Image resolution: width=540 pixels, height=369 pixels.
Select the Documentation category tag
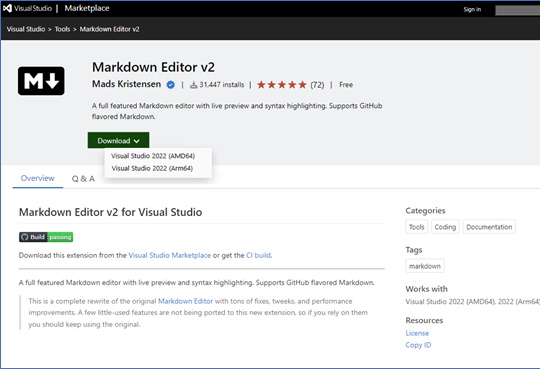coord(489,227)
